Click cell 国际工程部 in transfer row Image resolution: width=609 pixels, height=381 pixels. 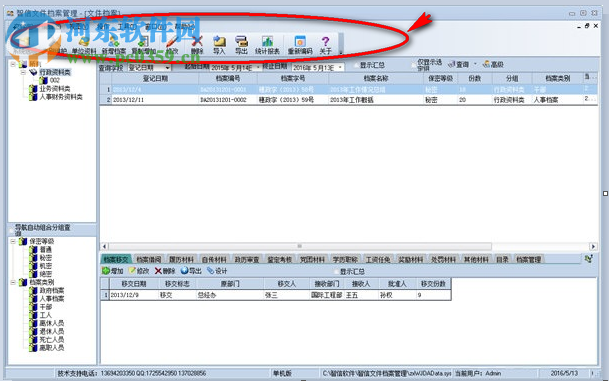tap(327, 295)
